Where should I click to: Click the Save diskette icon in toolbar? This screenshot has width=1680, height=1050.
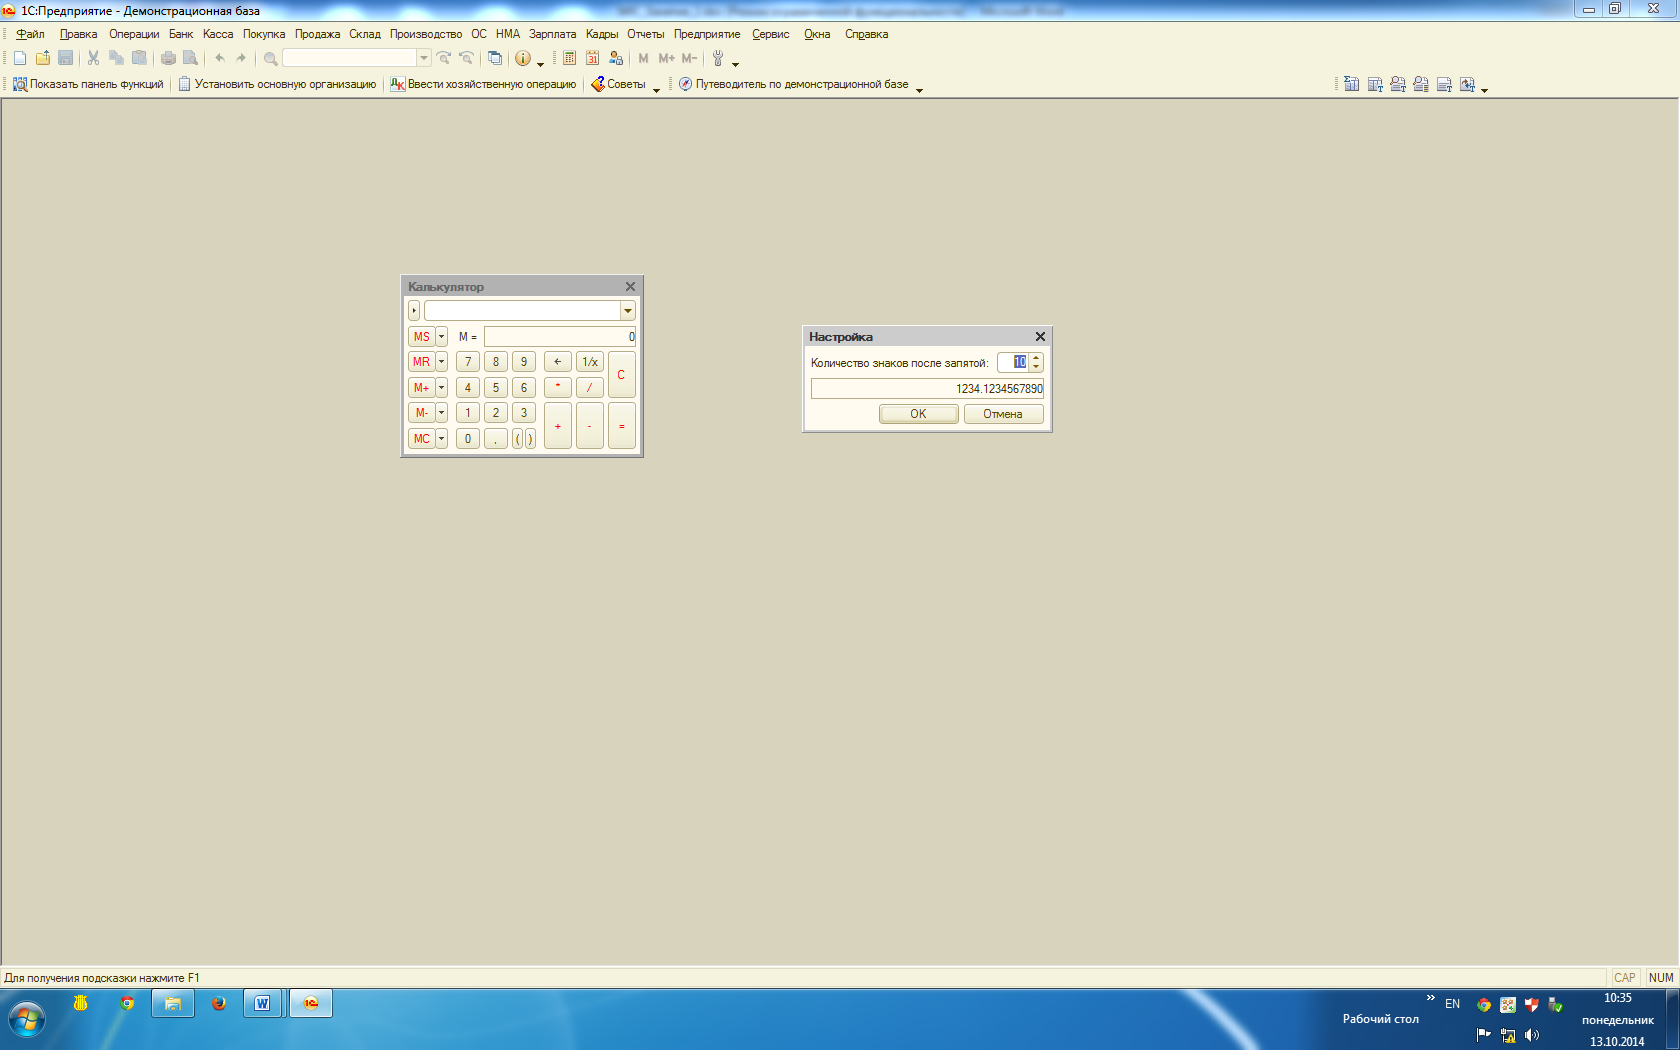coord(66,58)
